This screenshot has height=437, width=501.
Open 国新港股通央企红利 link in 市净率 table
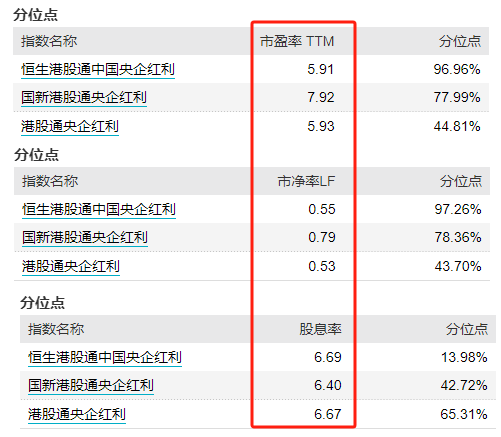click(x=85, y=238)
